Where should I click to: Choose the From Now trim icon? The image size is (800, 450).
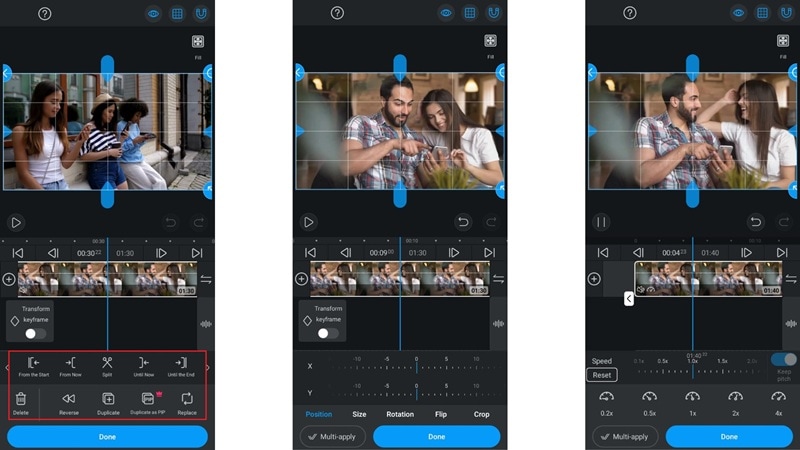click(x=70, y=363)
